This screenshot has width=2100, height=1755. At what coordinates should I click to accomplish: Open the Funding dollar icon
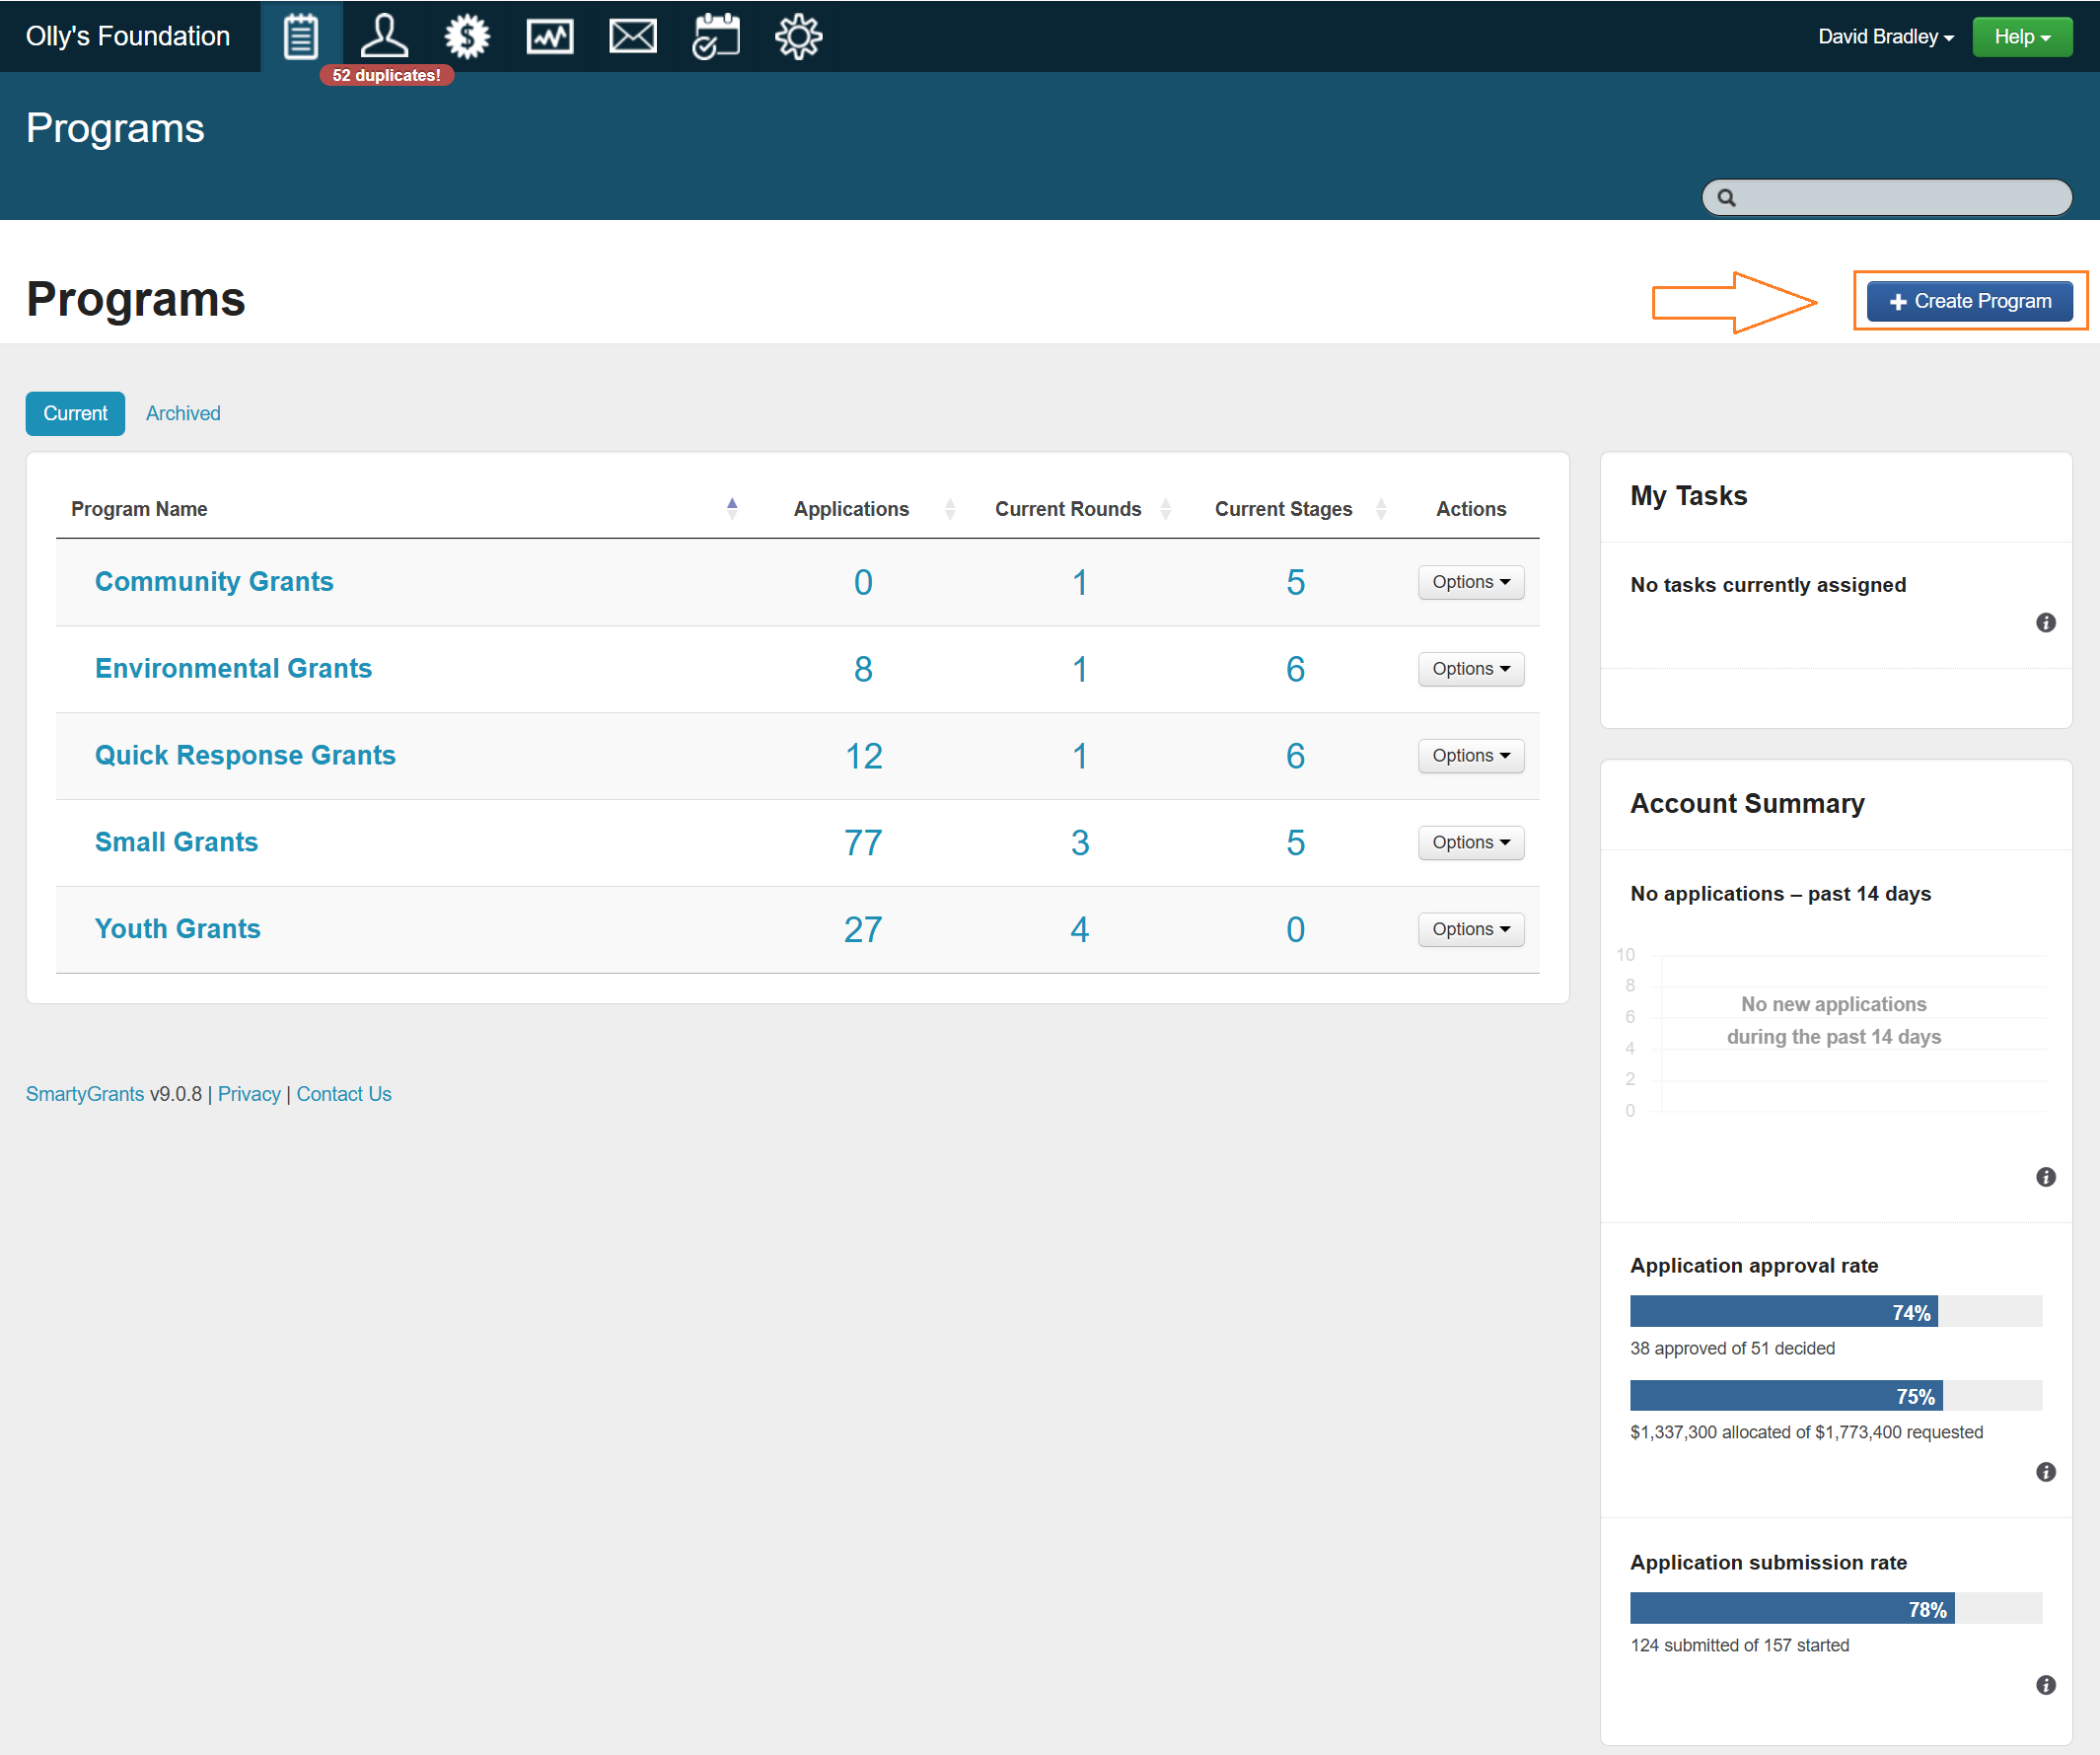click(467, 37)
